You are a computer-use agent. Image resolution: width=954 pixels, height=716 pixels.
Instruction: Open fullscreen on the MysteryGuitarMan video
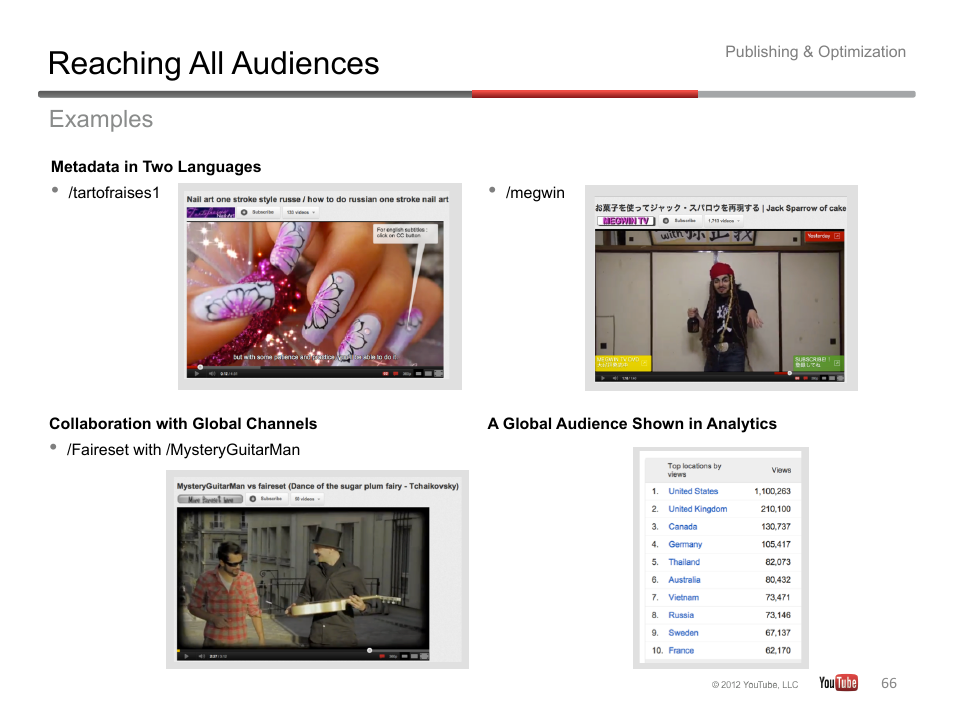point(423,656)
